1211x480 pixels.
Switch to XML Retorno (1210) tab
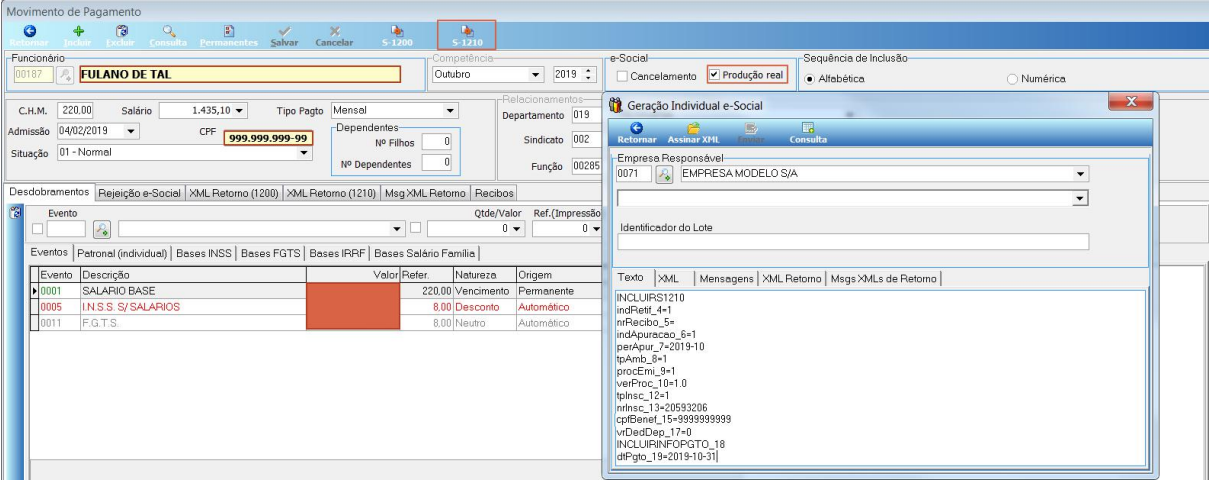[333, 192]
